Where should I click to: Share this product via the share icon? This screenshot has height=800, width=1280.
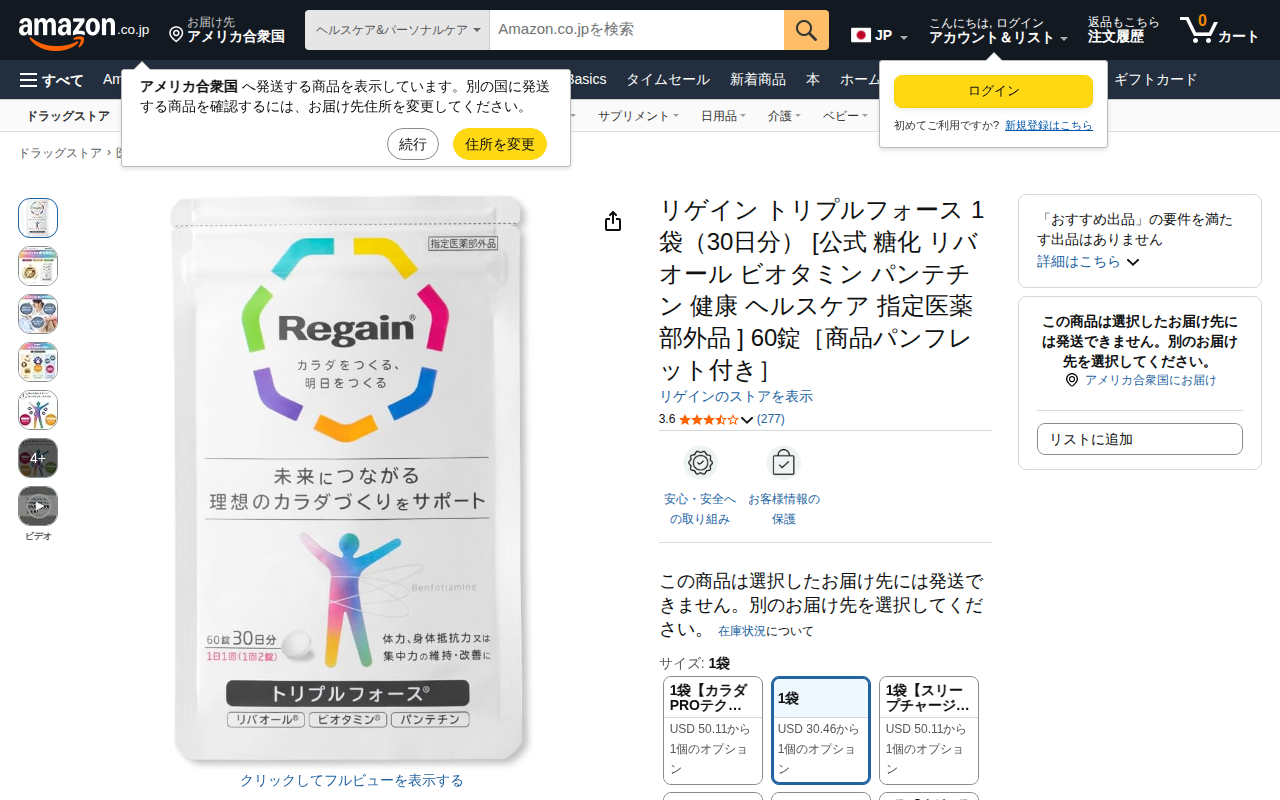click(613, 221)
